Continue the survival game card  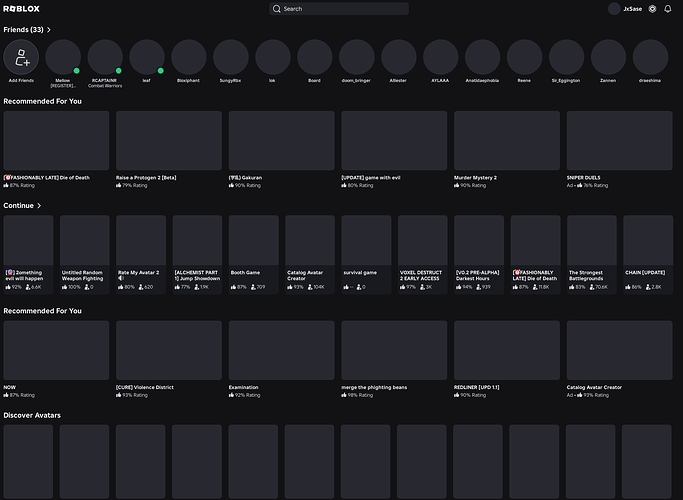click(x=366, y=254)
